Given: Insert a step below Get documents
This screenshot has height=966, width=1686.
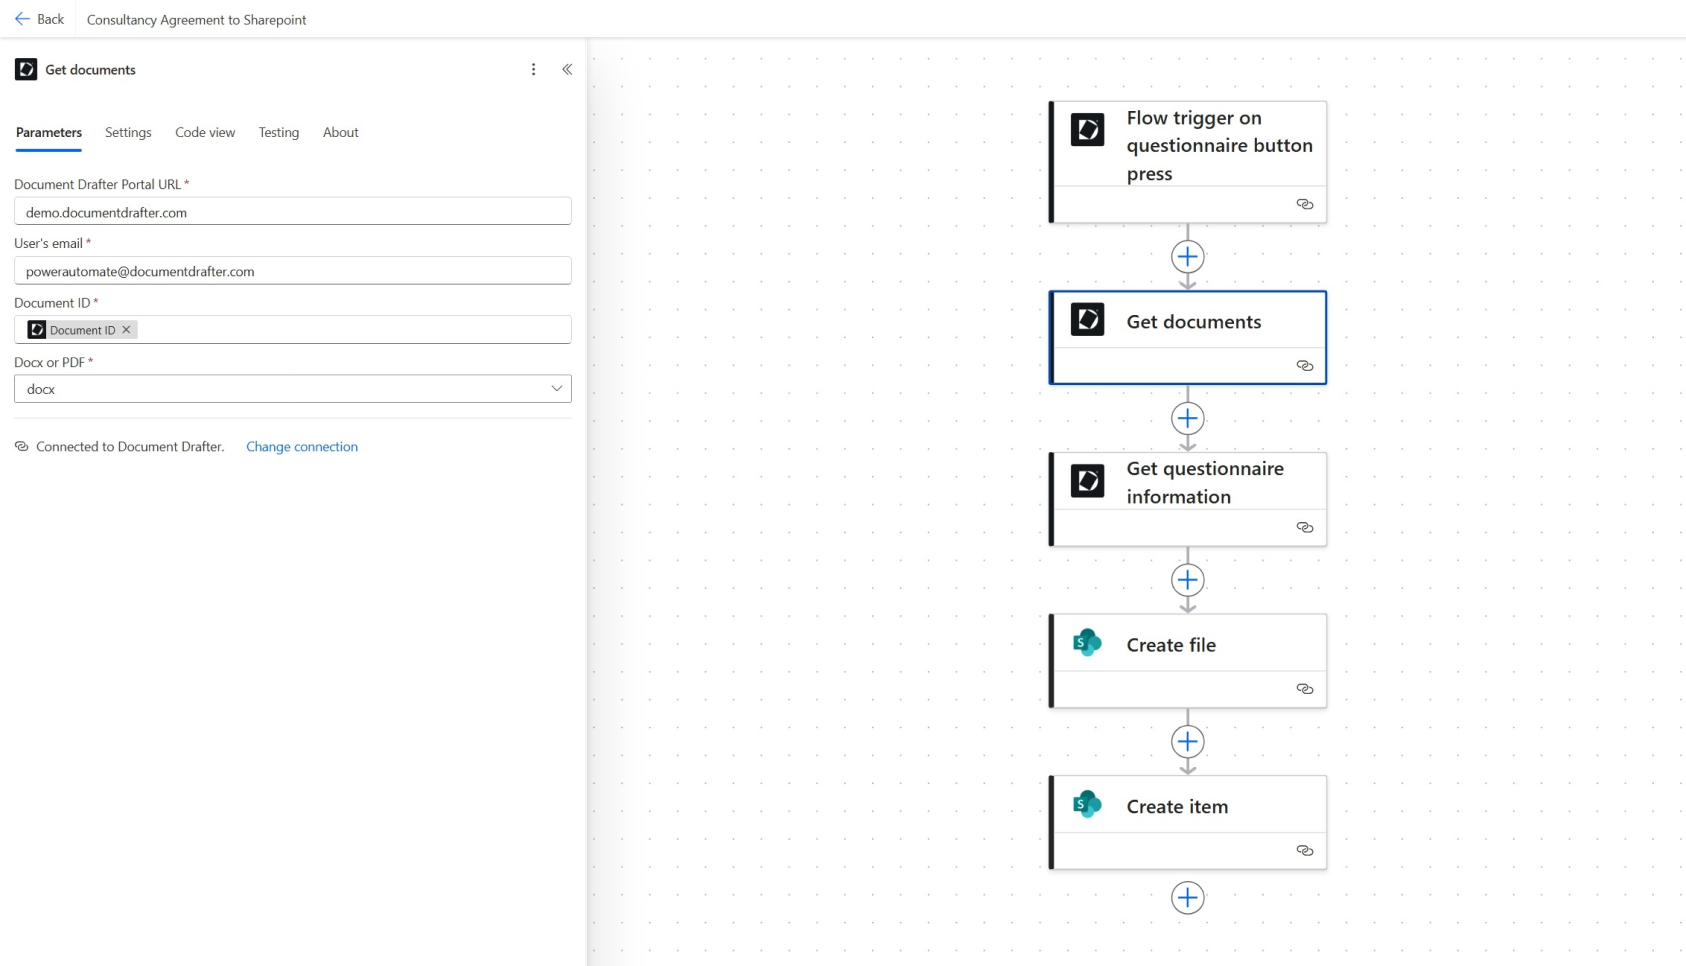Looking at the screenshot, I should point(1187,419).
